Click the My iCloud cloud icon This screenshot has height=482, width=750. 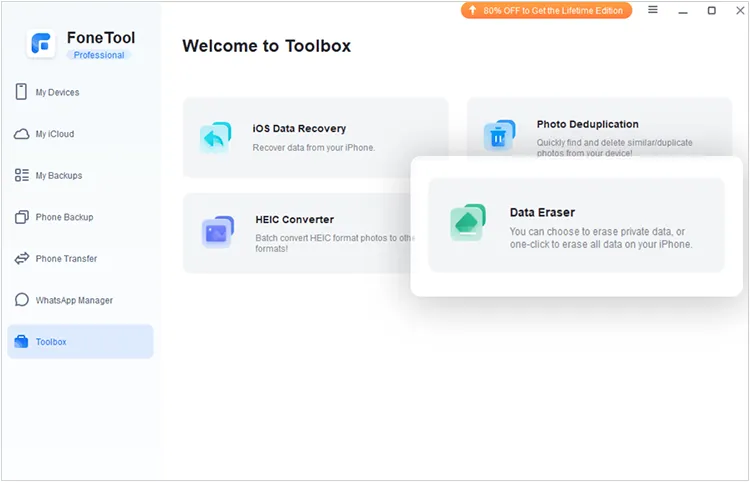(x=22, y=134)
